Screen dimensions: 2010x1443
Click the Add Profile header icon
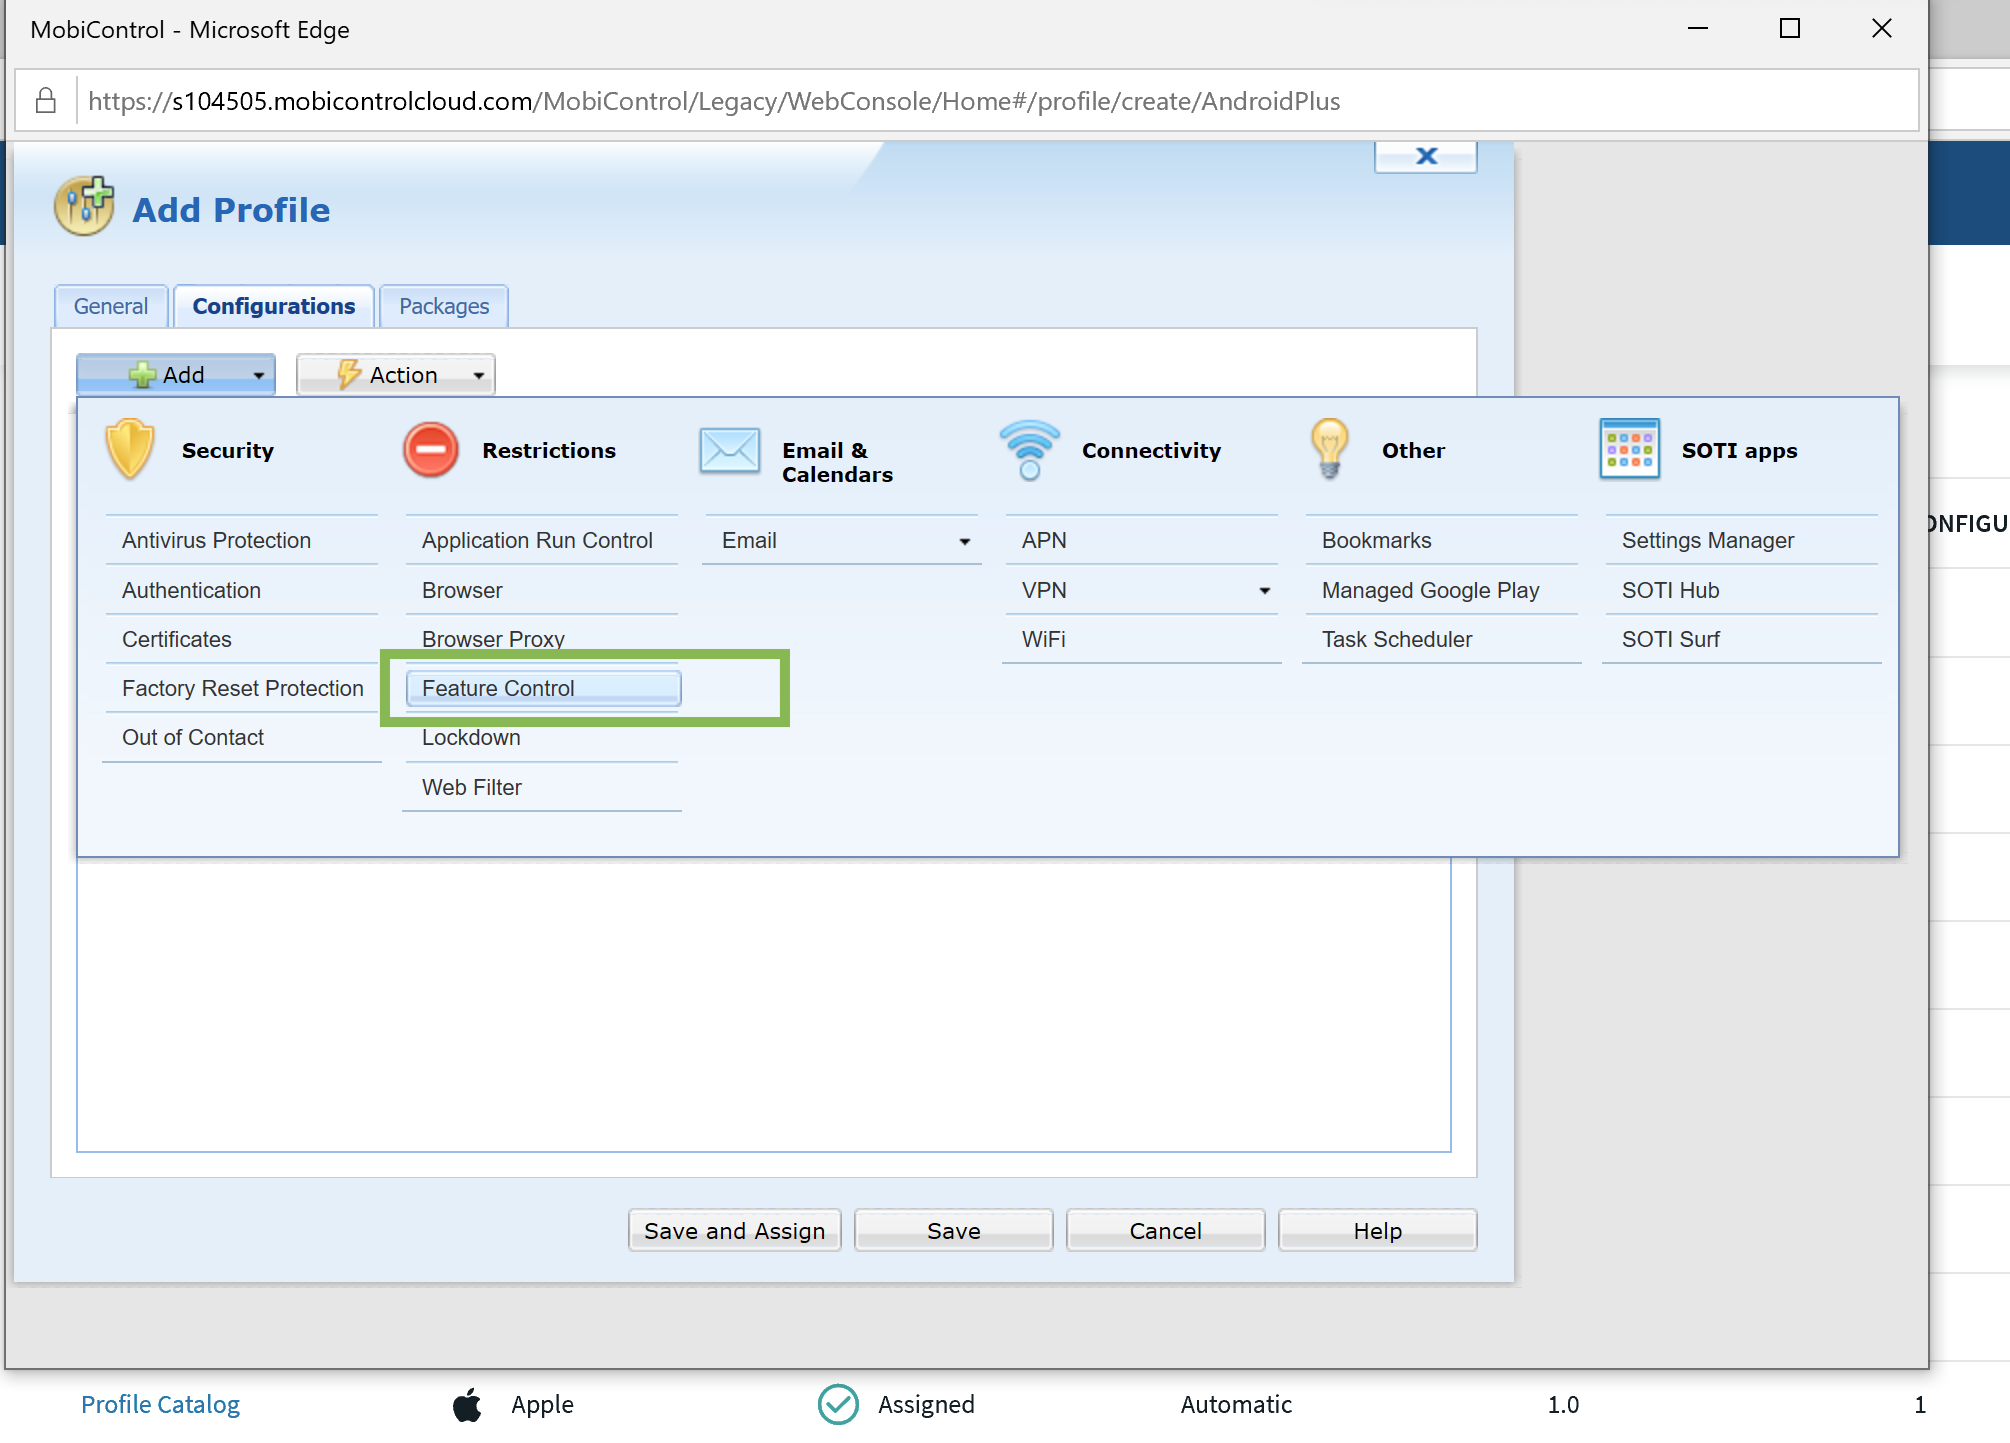(84, 206)
